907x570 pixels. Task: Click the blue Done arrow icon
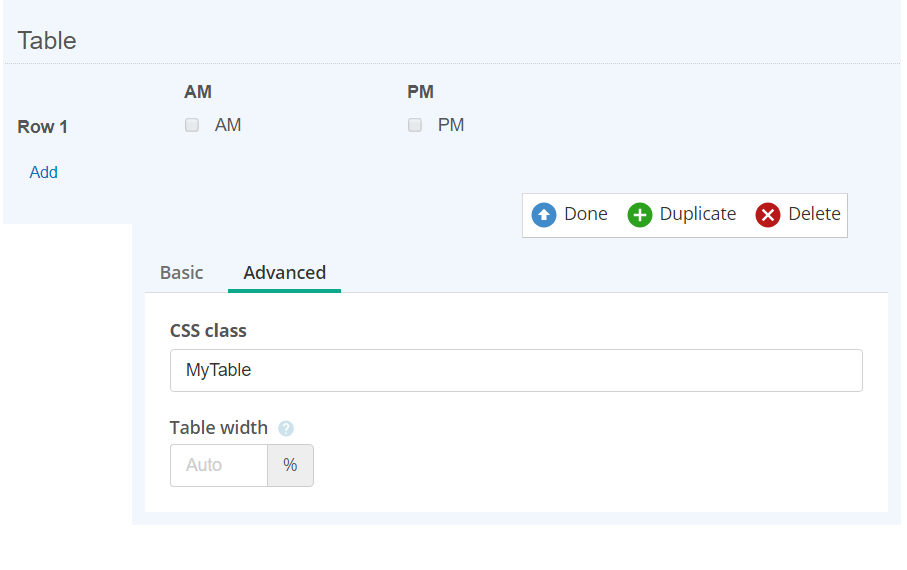pos(544,215)
